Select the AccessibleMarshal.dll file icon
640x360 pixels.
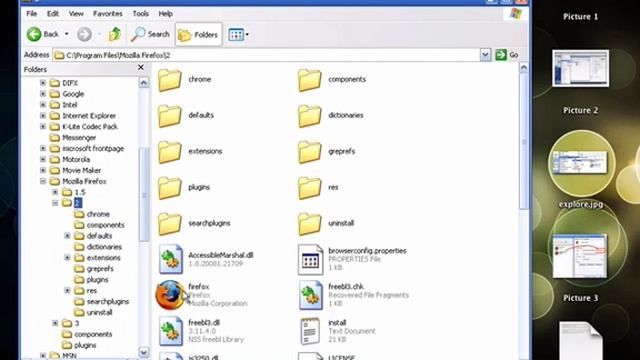(171, 259)
